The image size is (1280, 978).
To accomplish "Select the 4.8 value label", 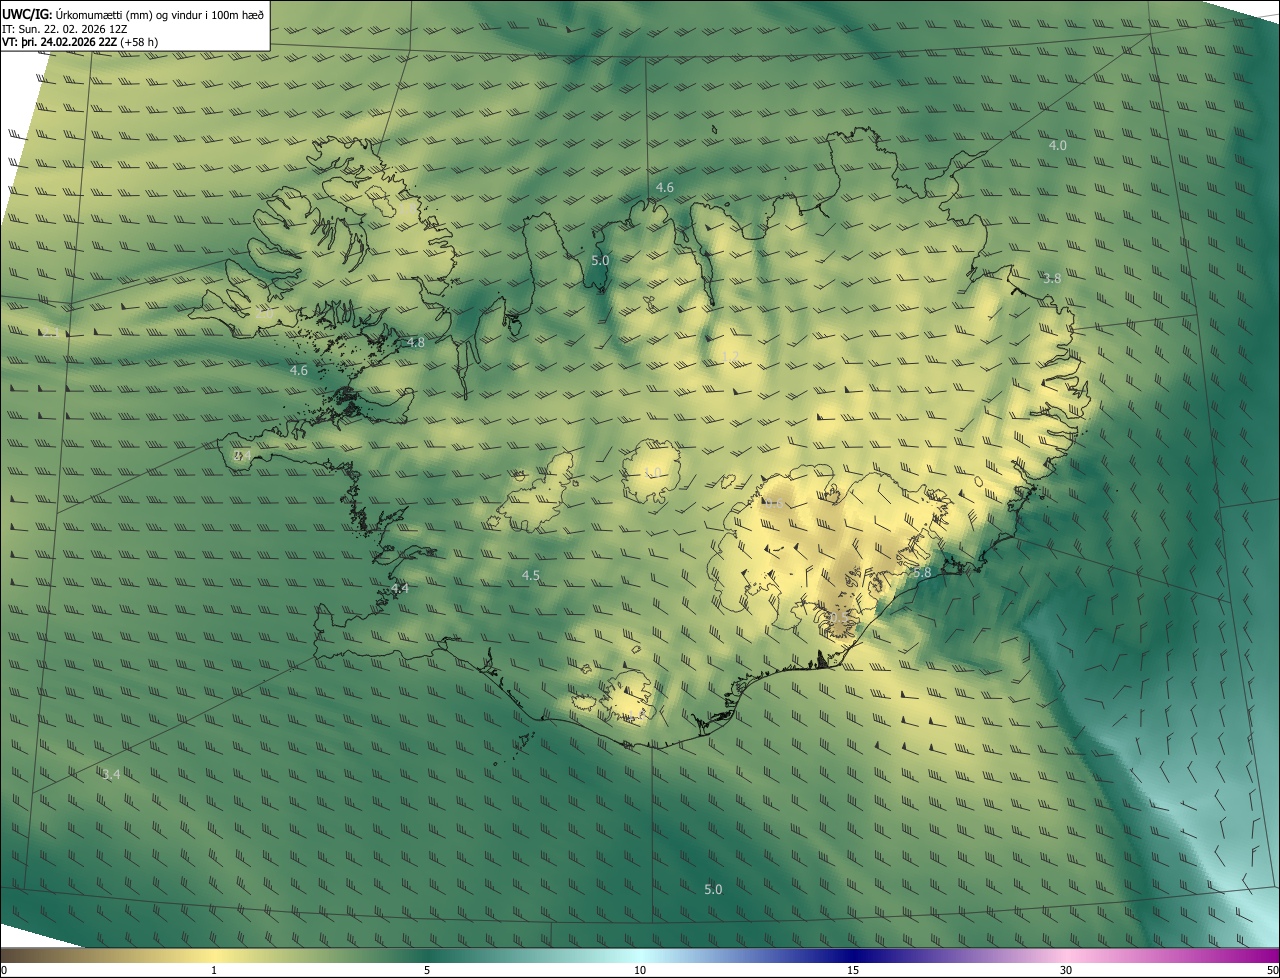I will click(x=415, y=342).
